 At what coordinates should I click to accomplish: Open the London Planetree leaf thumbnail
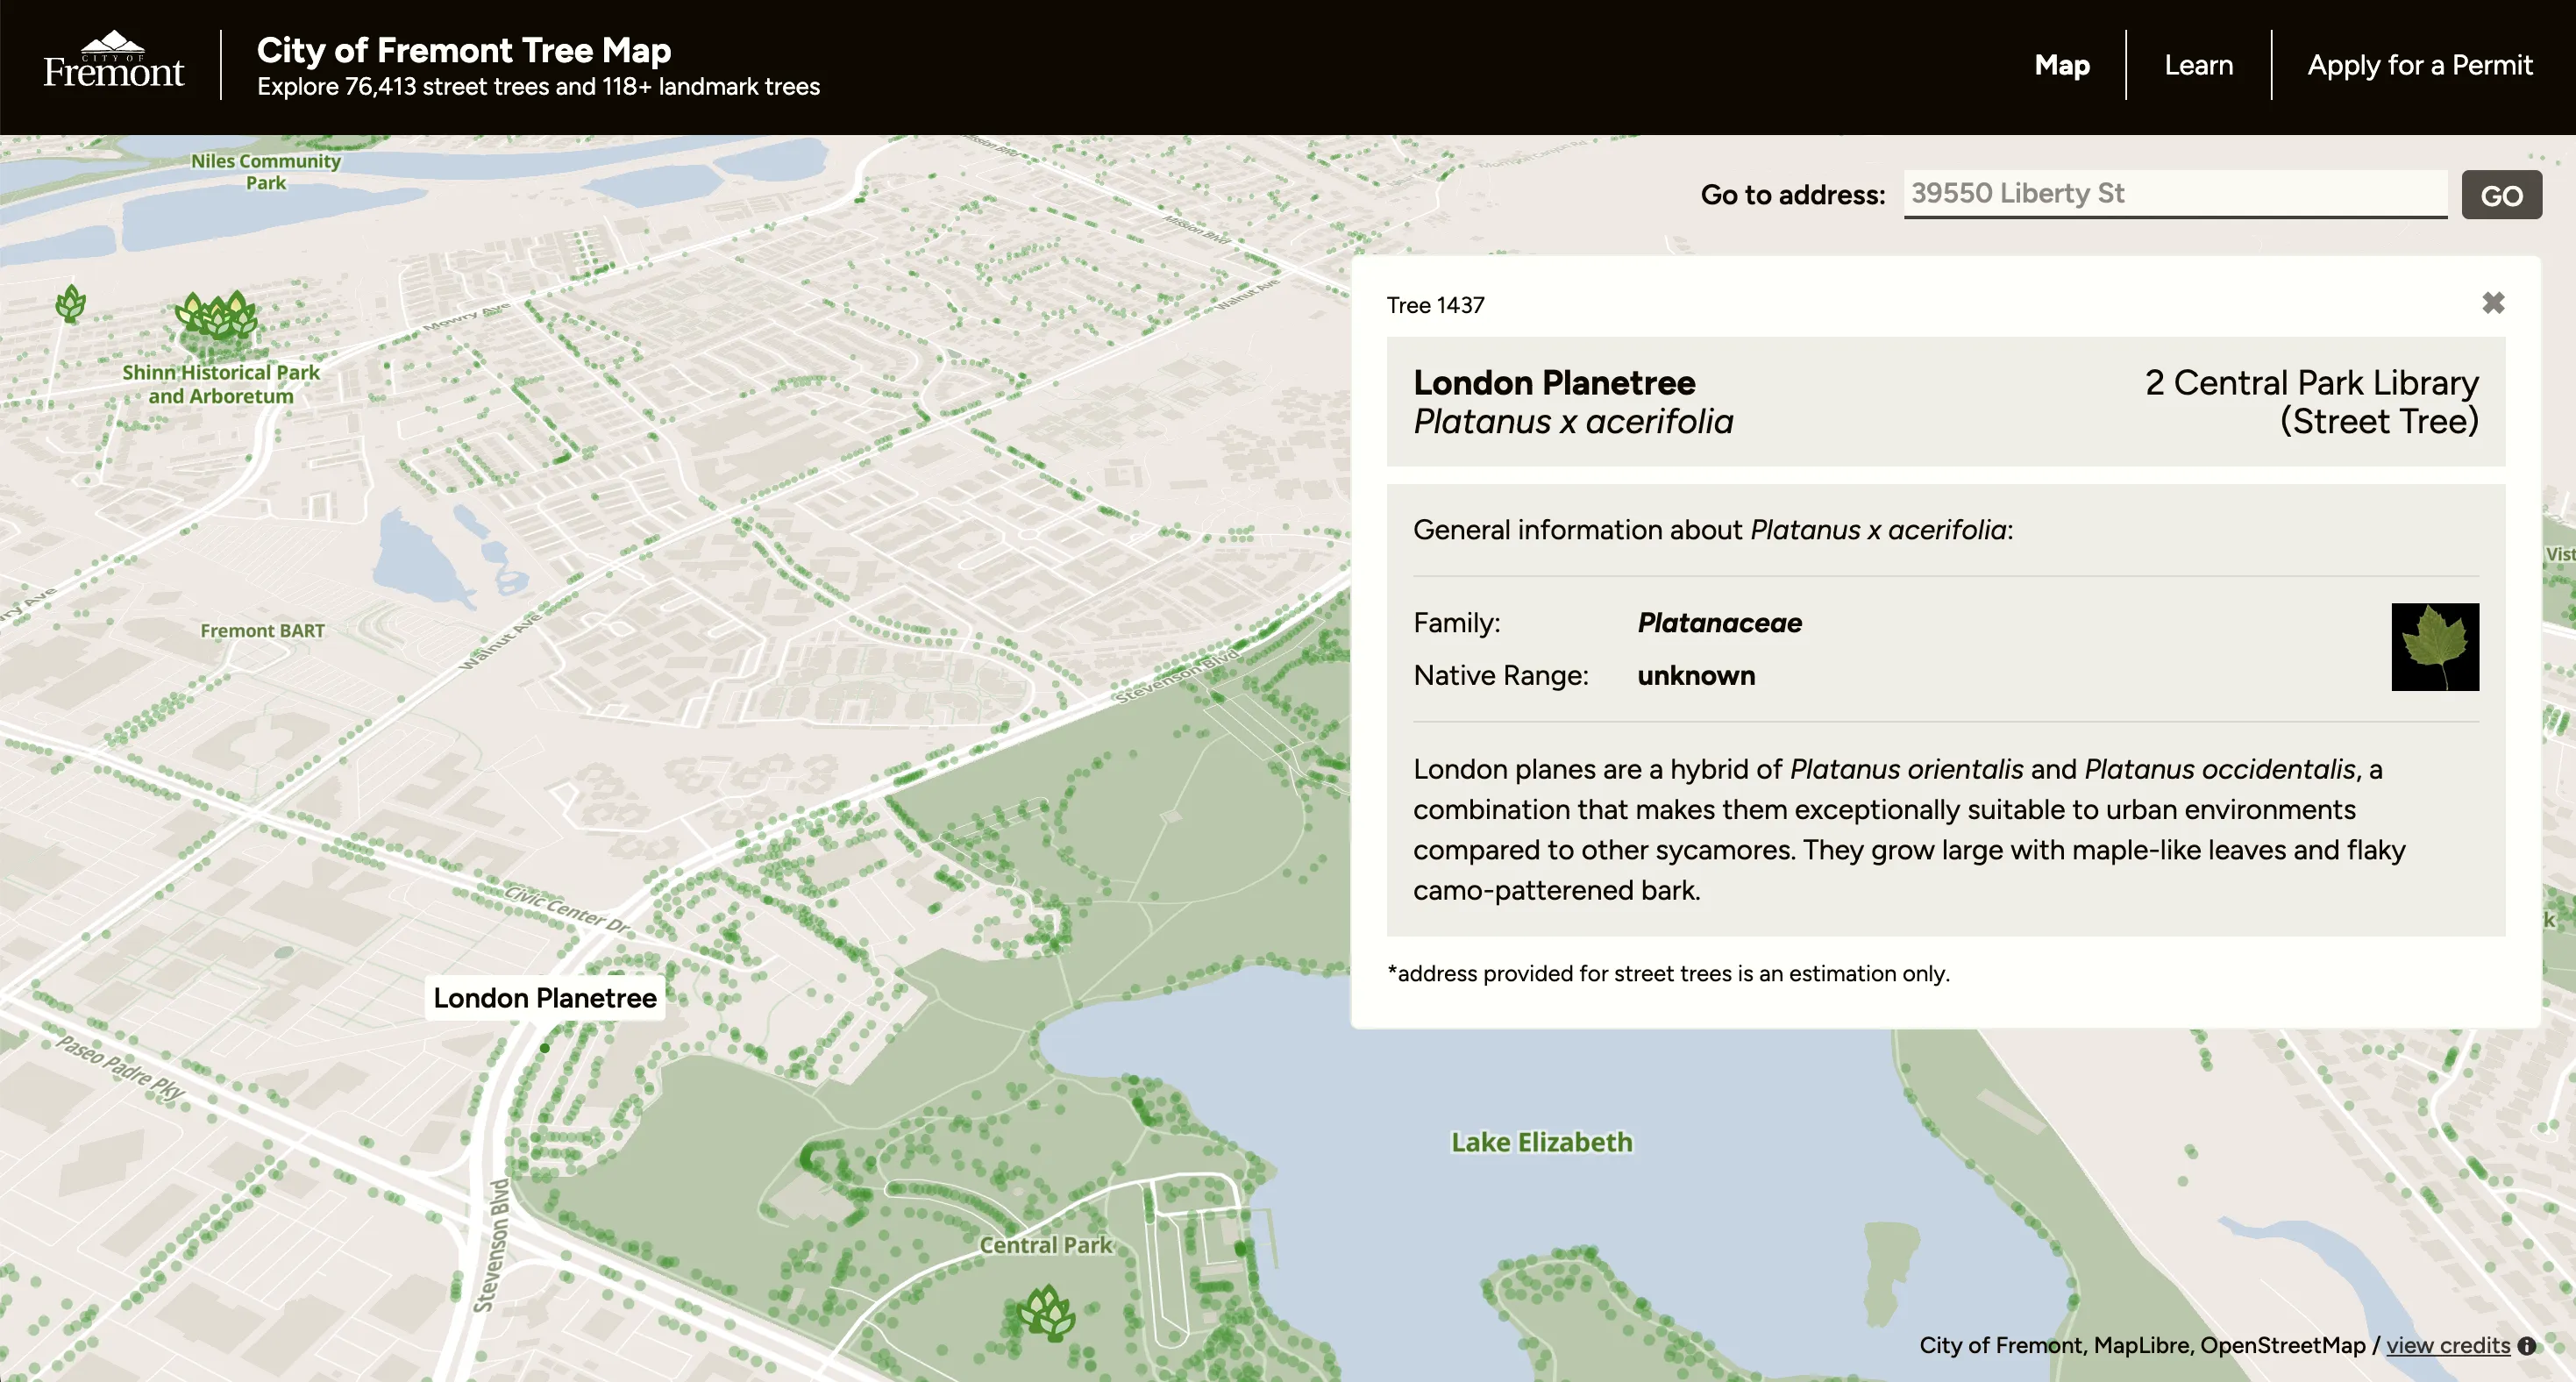pyautogui.click(x=2434, y=647)
